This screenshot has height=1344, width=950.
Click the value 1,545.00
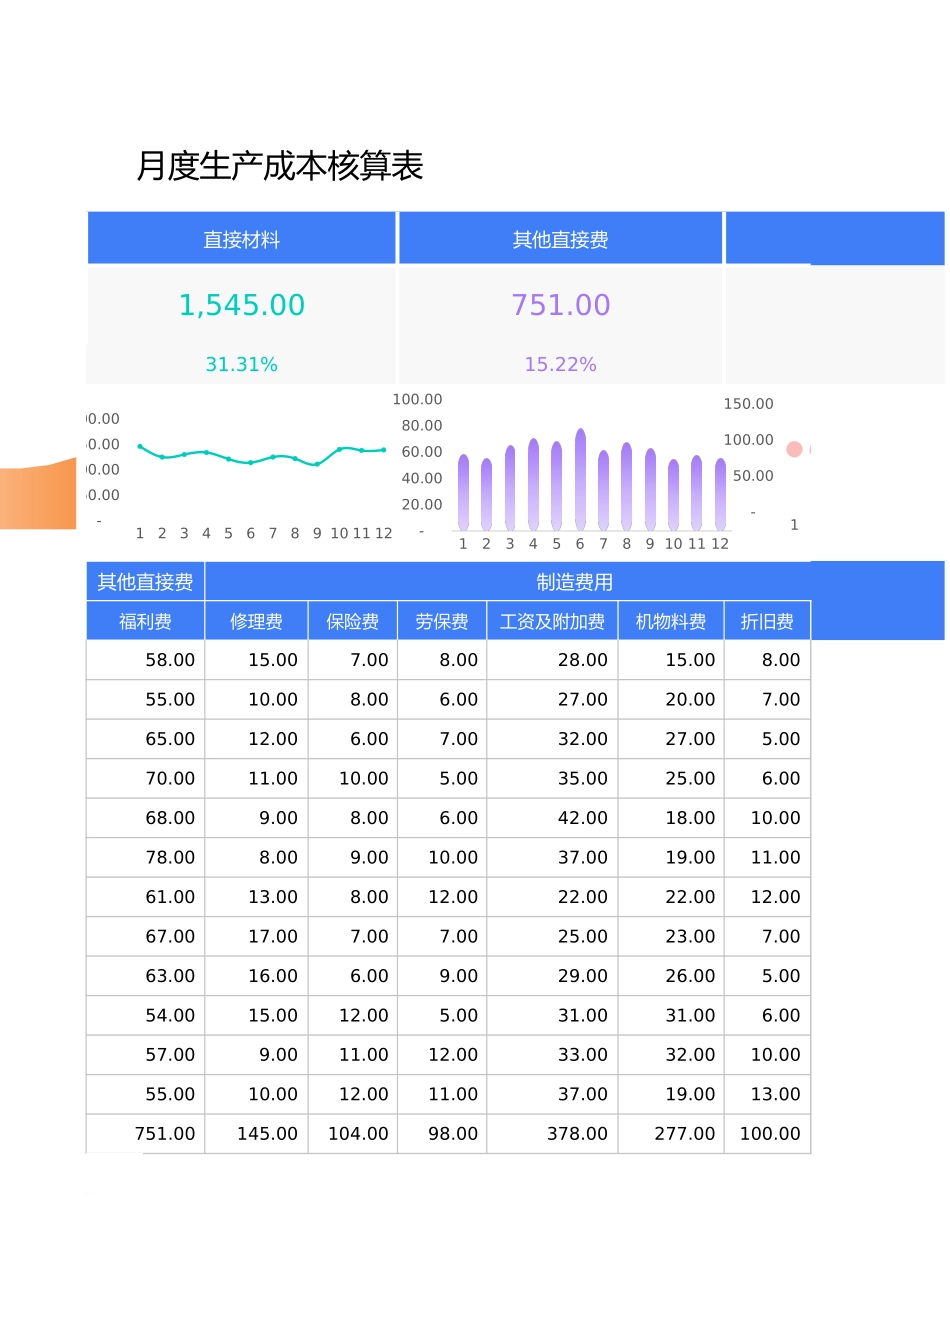[241, 304]
